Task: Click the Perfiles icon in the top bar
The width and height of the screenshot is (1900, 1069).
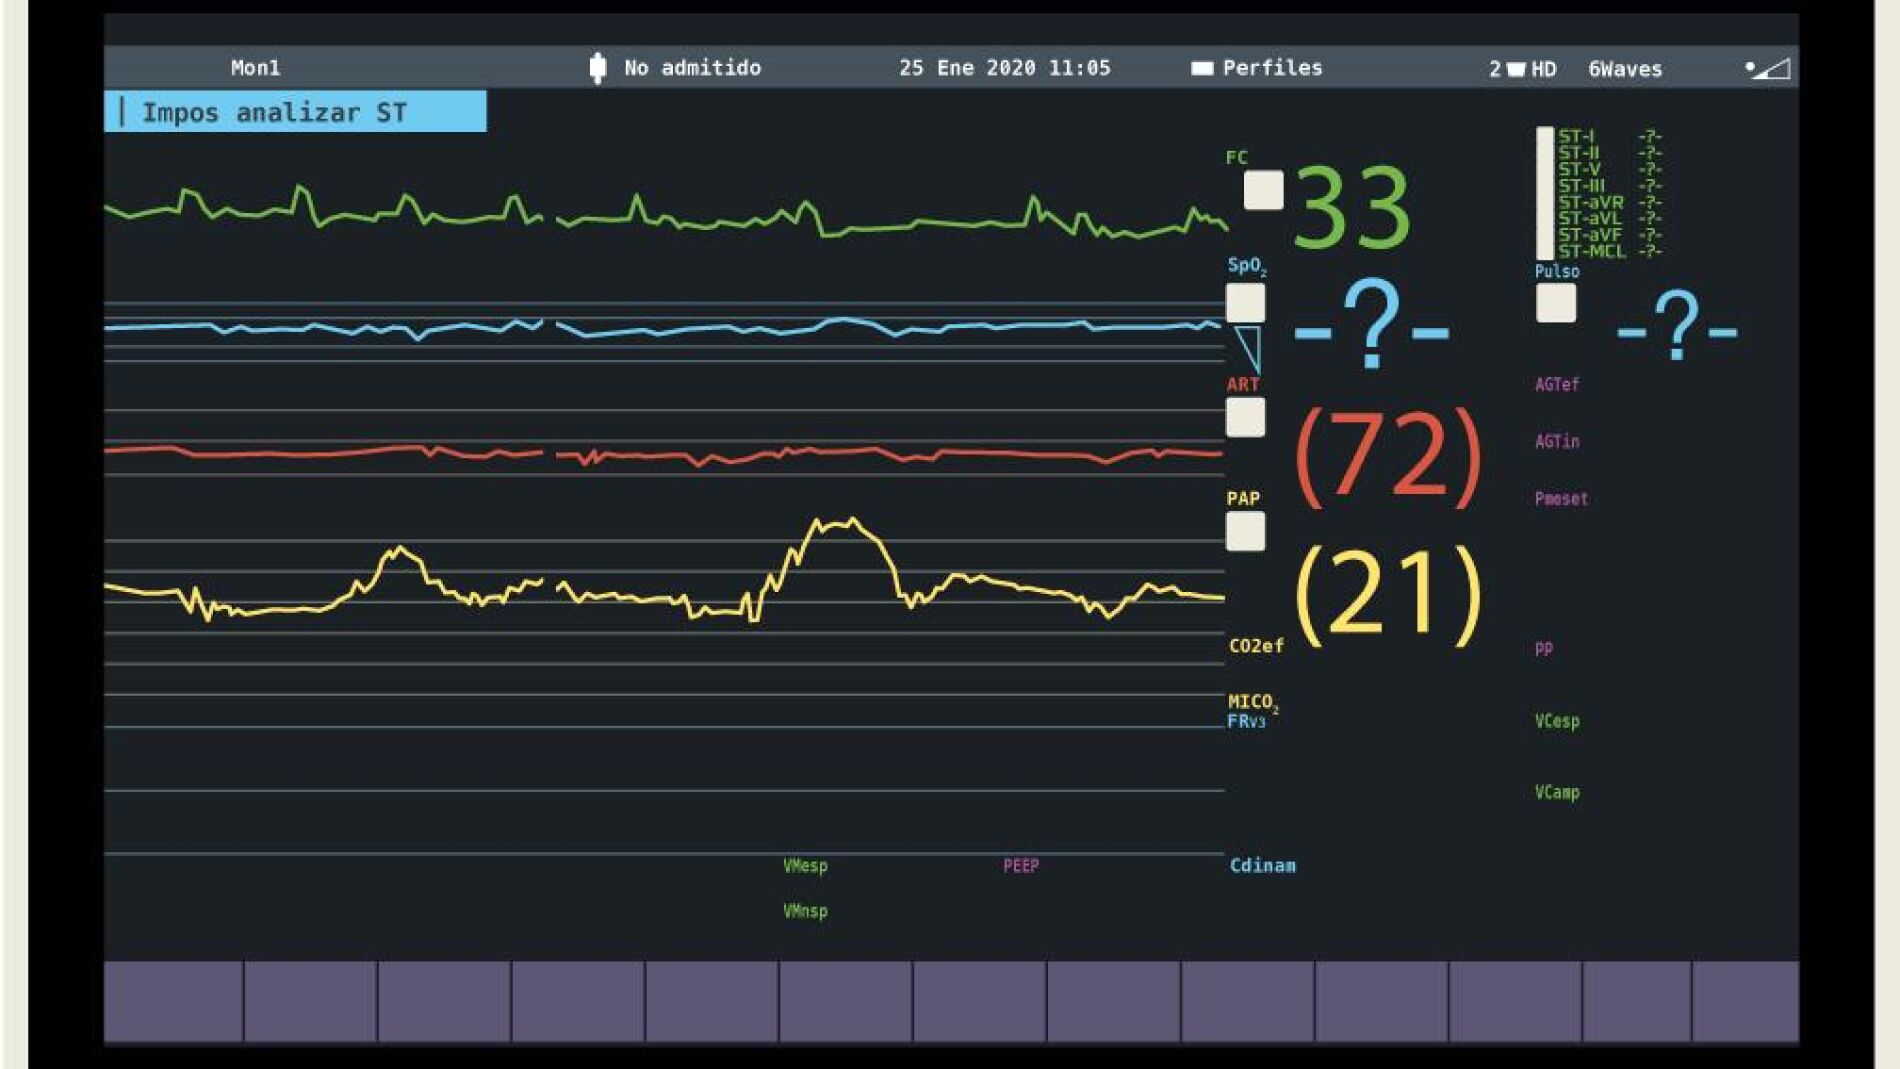Action: point(1201,68)
